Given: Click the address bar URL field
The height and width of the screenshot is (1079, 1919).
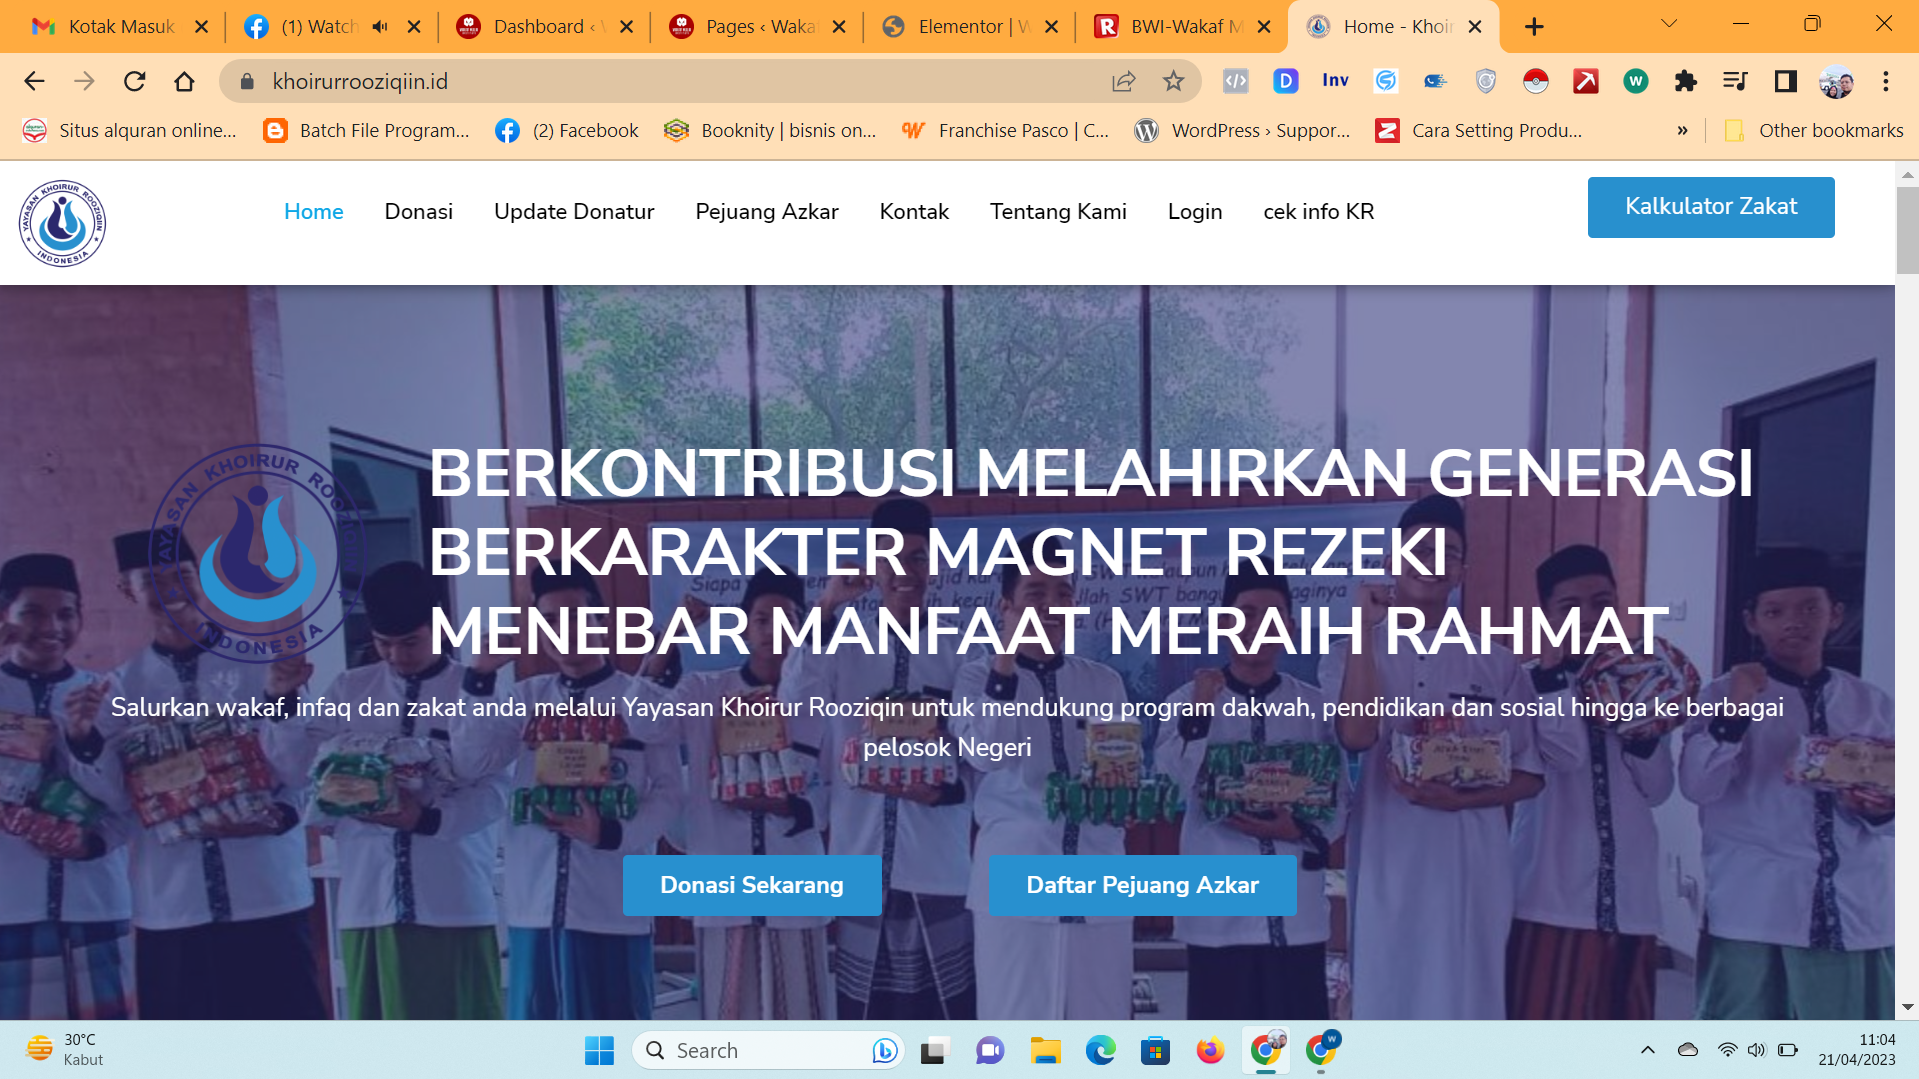Looking at the screenshot, I should tap(680, 81).
